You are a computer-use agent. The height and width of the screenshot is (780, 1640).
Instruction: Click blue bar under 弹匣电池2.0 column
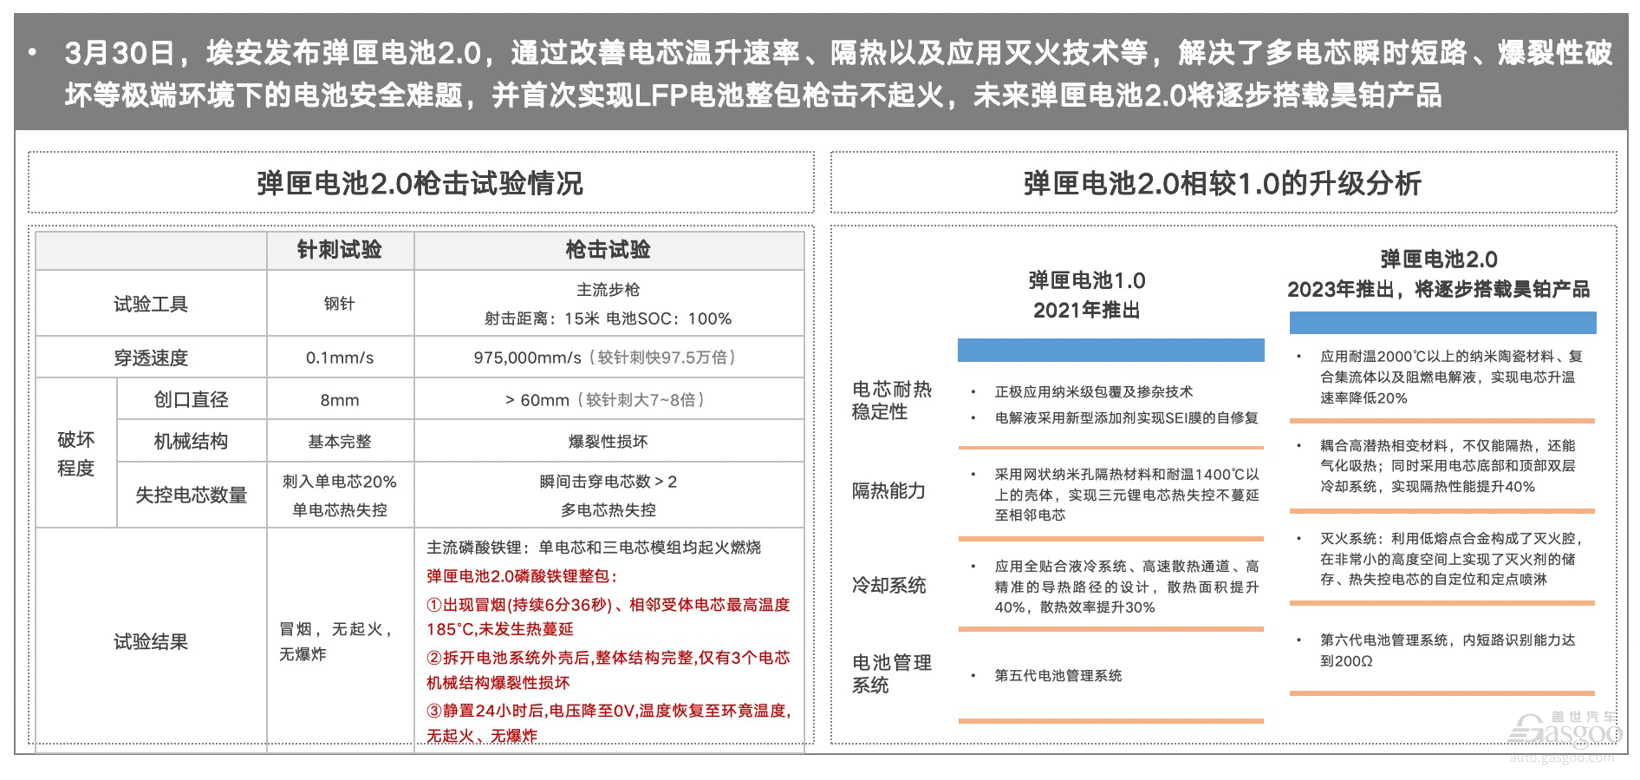1443,323
